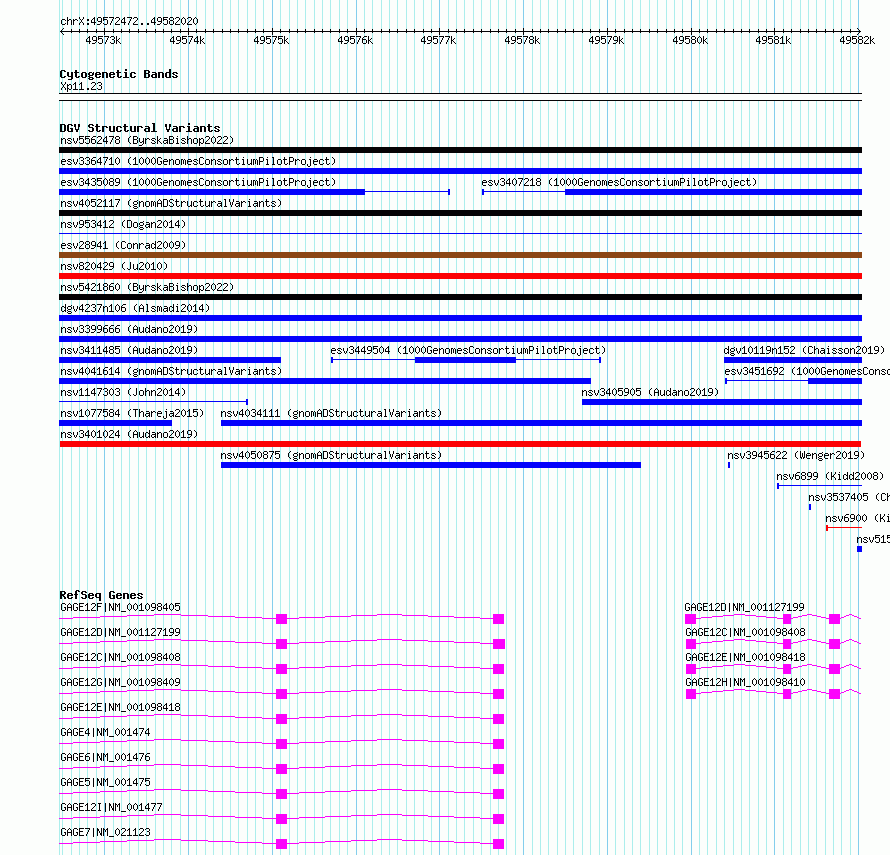Open the esv3435089 variant label
This screenshot has height=855, width=890.
(198, 182)
